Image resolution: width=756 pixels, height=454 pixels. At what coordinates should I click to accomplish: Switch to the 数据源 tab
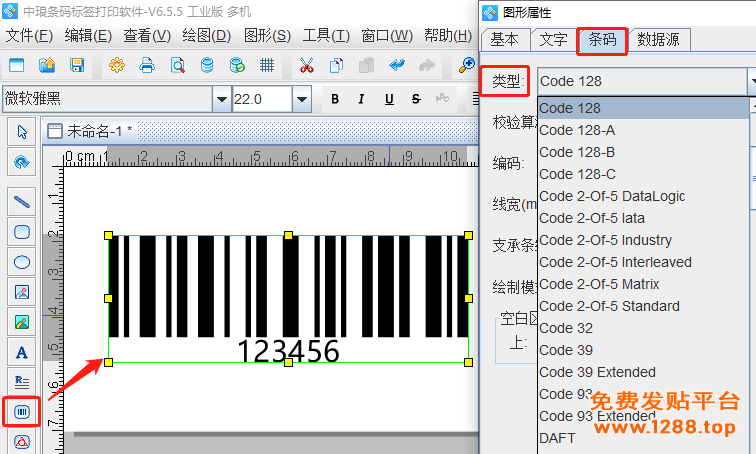tap(659, 40)
